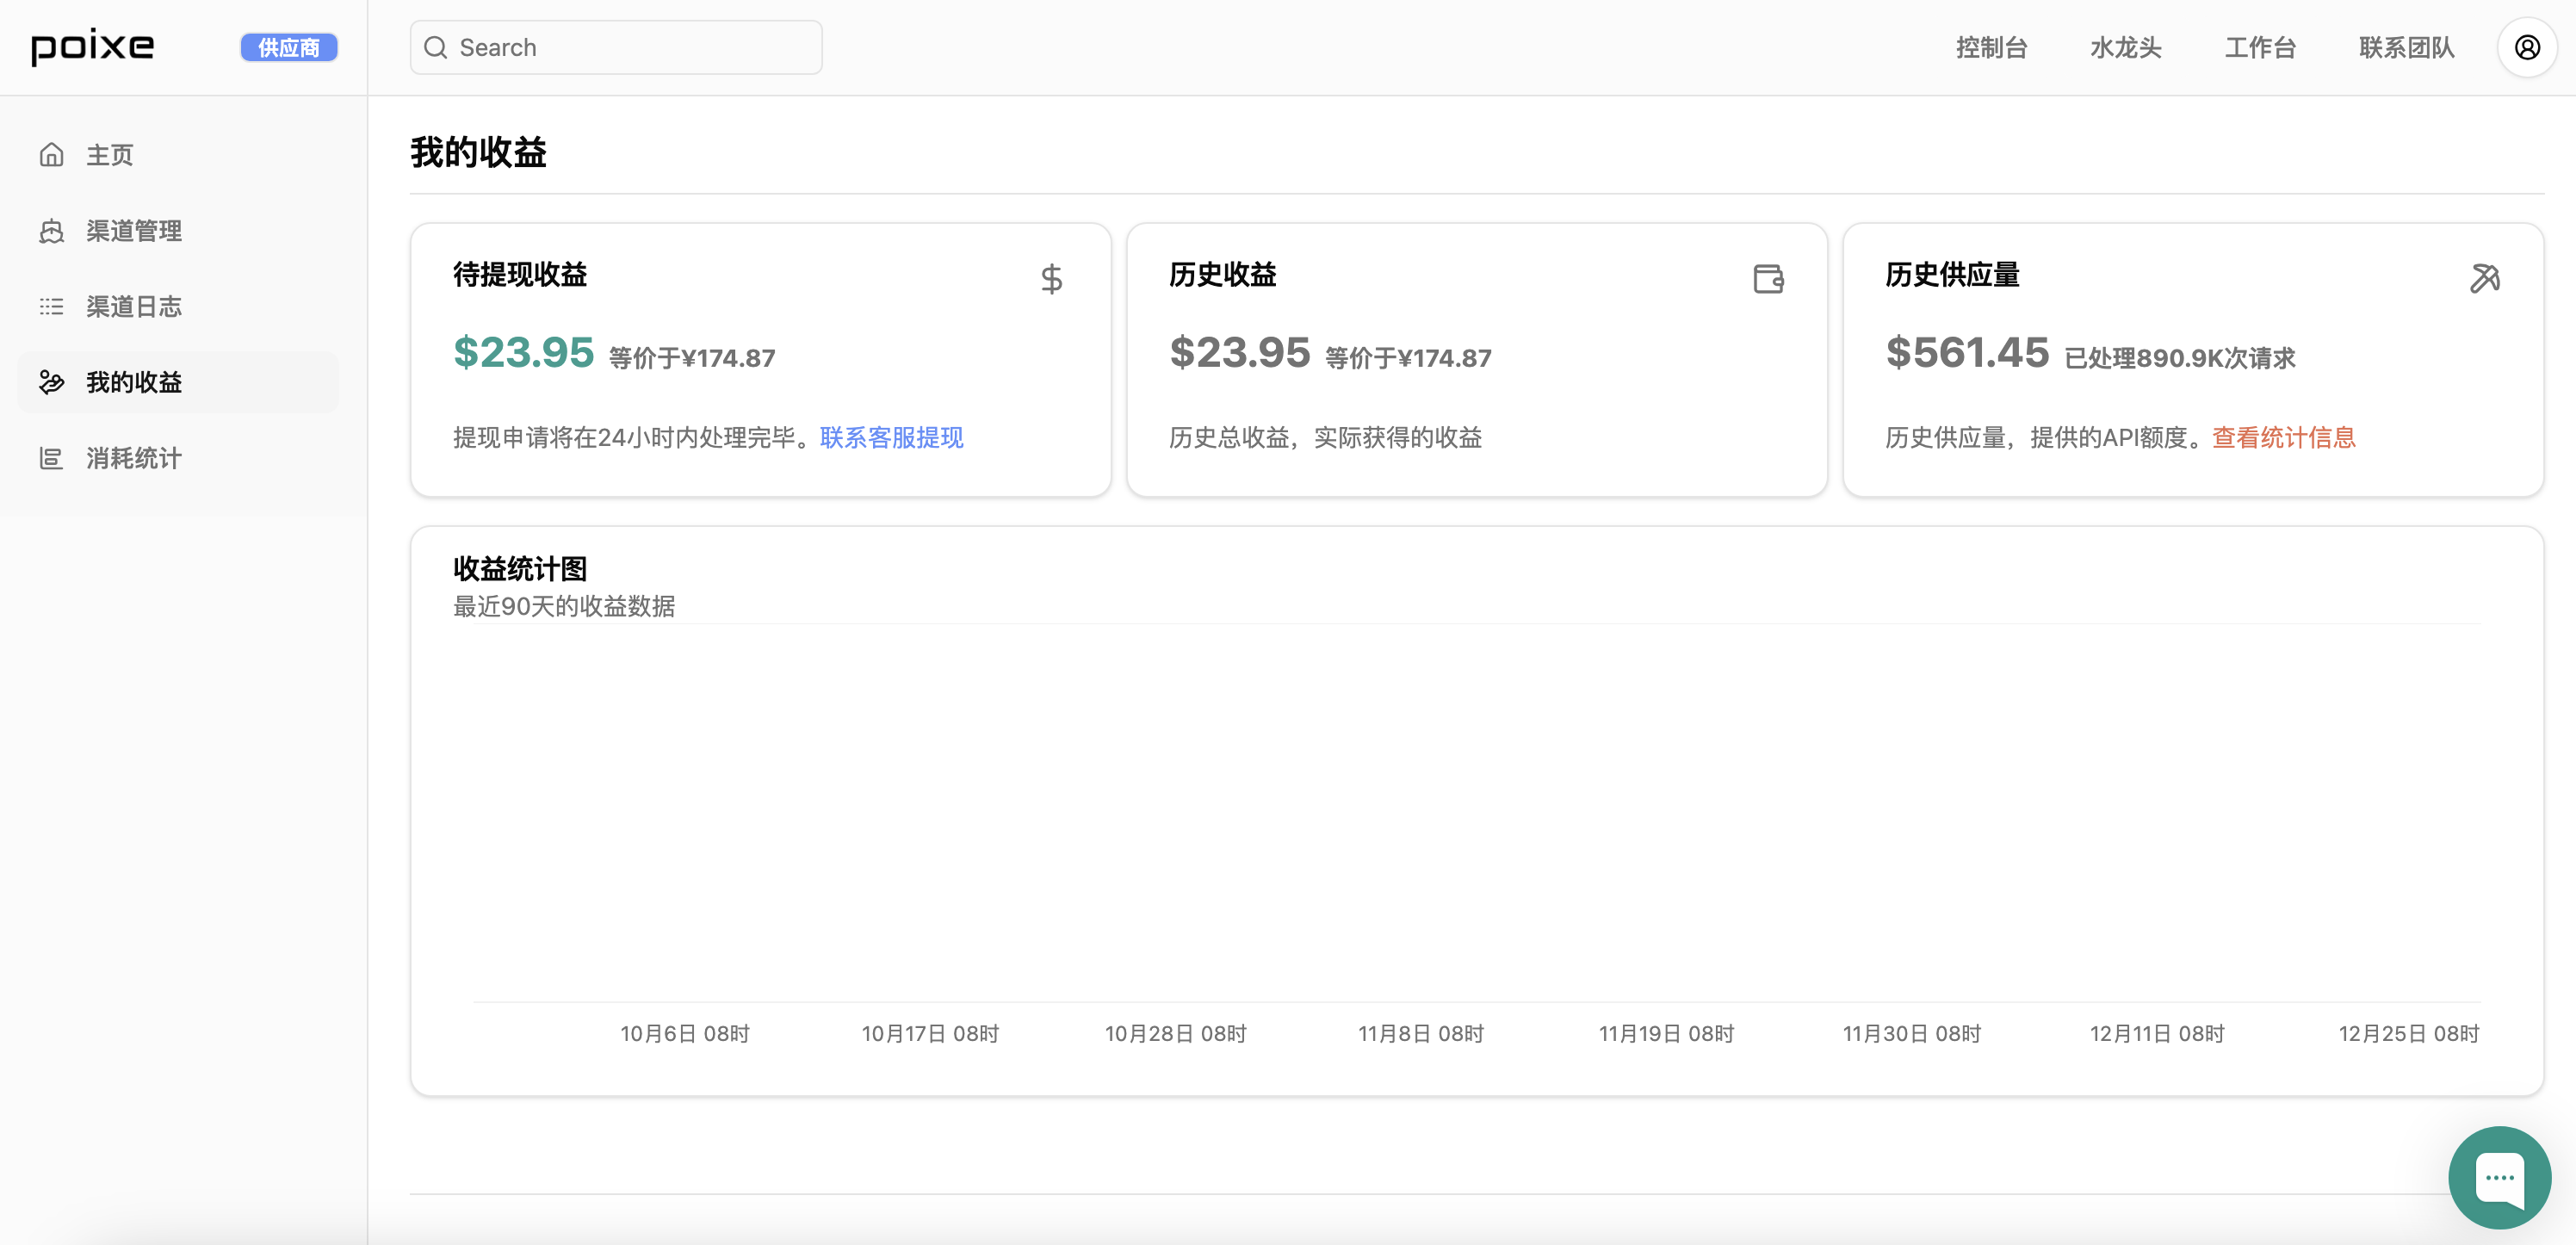Screen dimensions: 2576x1245
Task: Click the magnifier icon in search box
Action: 436,47
